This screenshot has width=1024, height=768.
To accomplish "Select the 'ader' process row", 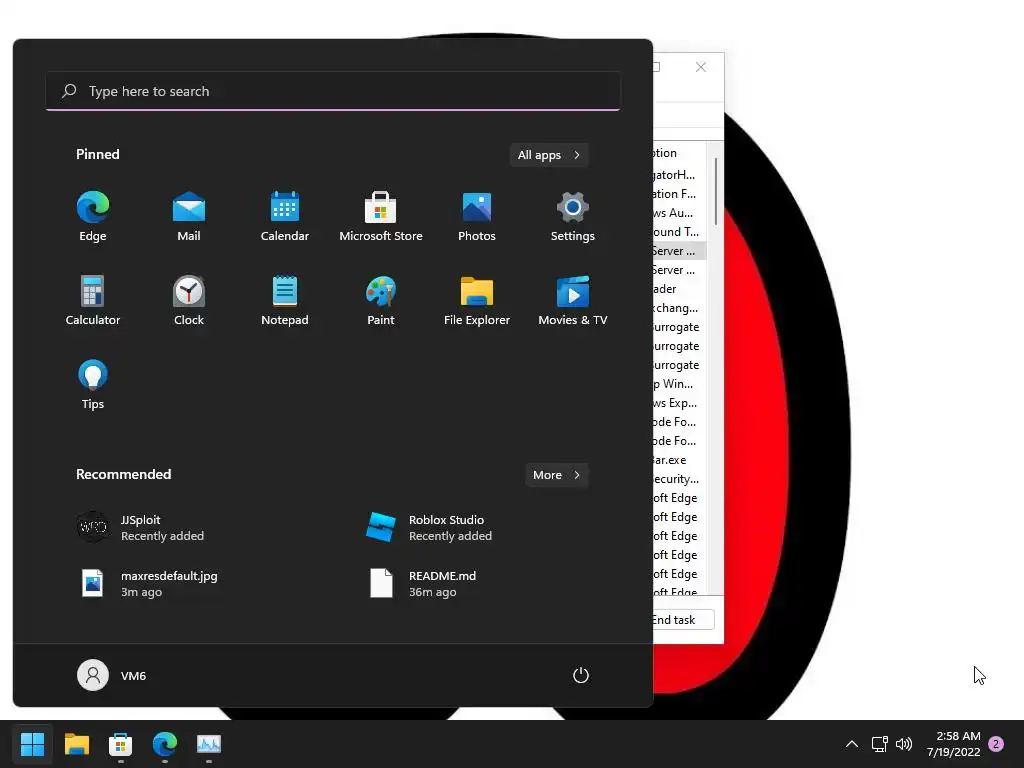I will coord(679,289).
